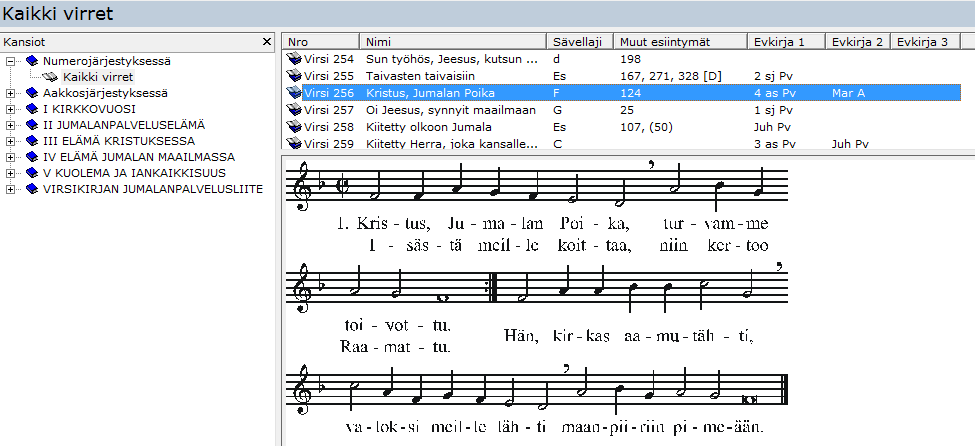This screenshot has height=446, width=975.
Task: Select the III ELÄMÄ KRISTUKSESSA tree label
Action: click(x=119, y=141)
